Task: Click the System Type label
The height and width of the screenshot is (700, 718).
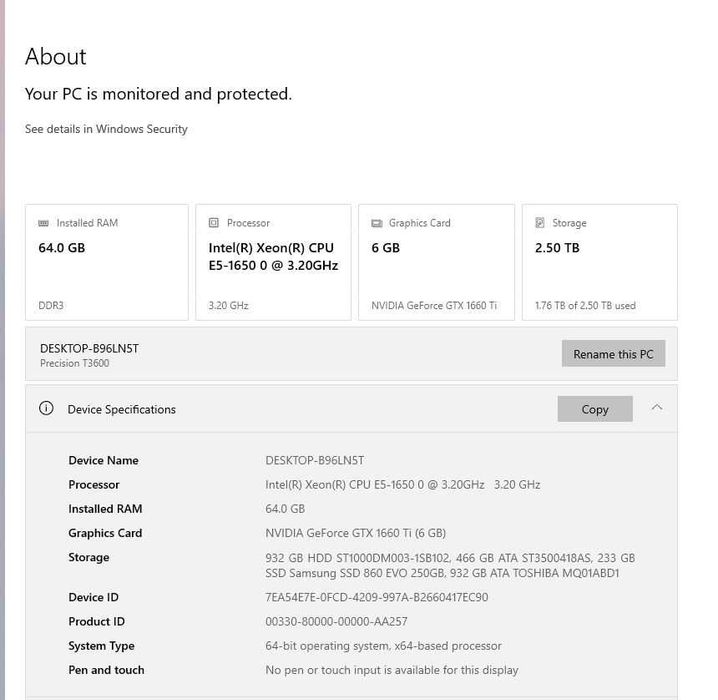Action: (102, 646)
